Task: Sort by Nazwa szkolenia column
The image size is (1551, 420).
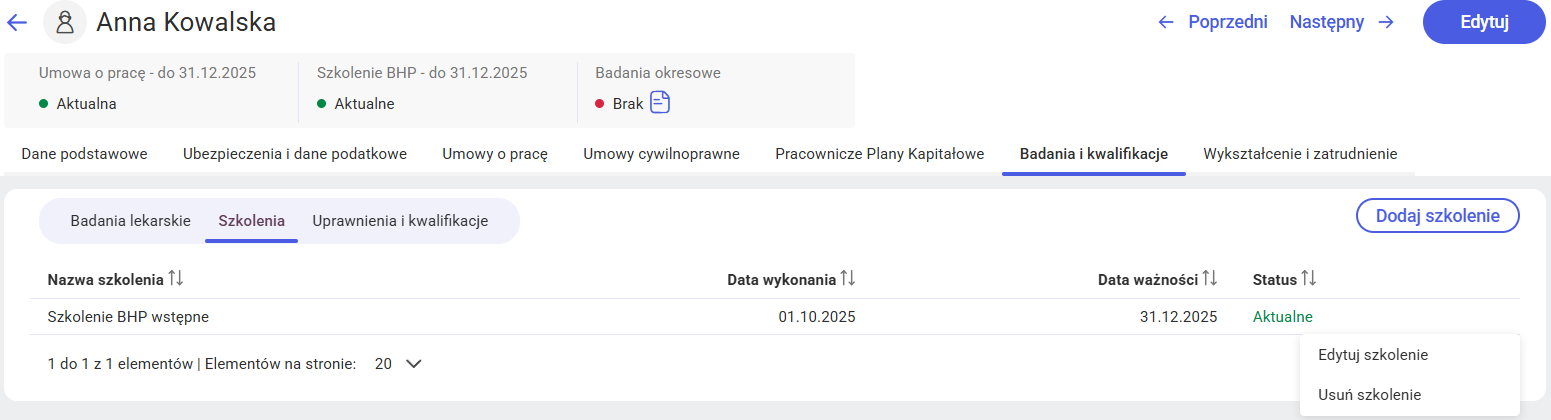Action: coord(176,280)
